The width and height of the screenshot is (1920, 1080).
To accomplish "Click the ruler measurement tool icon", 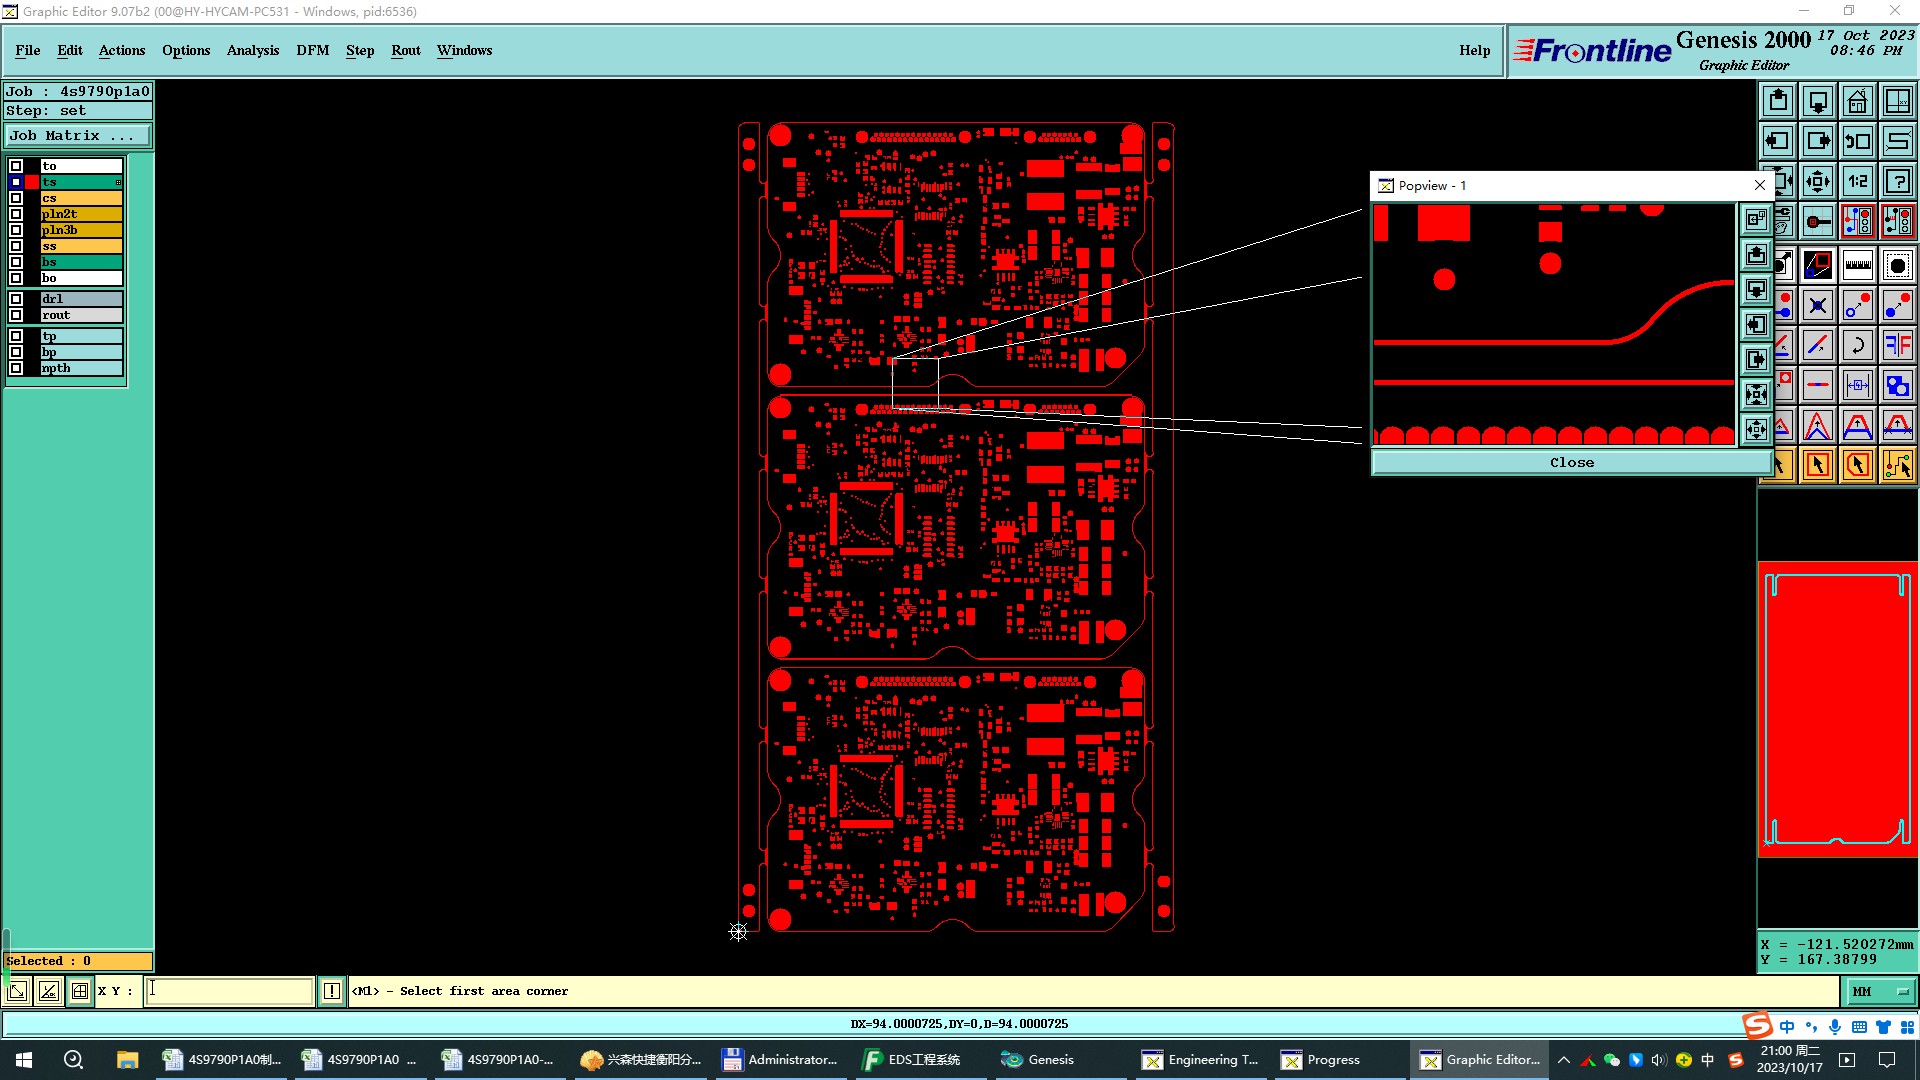I will 1857,265.
